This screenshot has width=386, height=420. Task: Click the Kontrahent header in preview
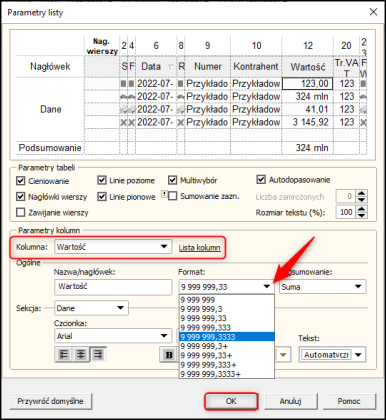[256, 67]
